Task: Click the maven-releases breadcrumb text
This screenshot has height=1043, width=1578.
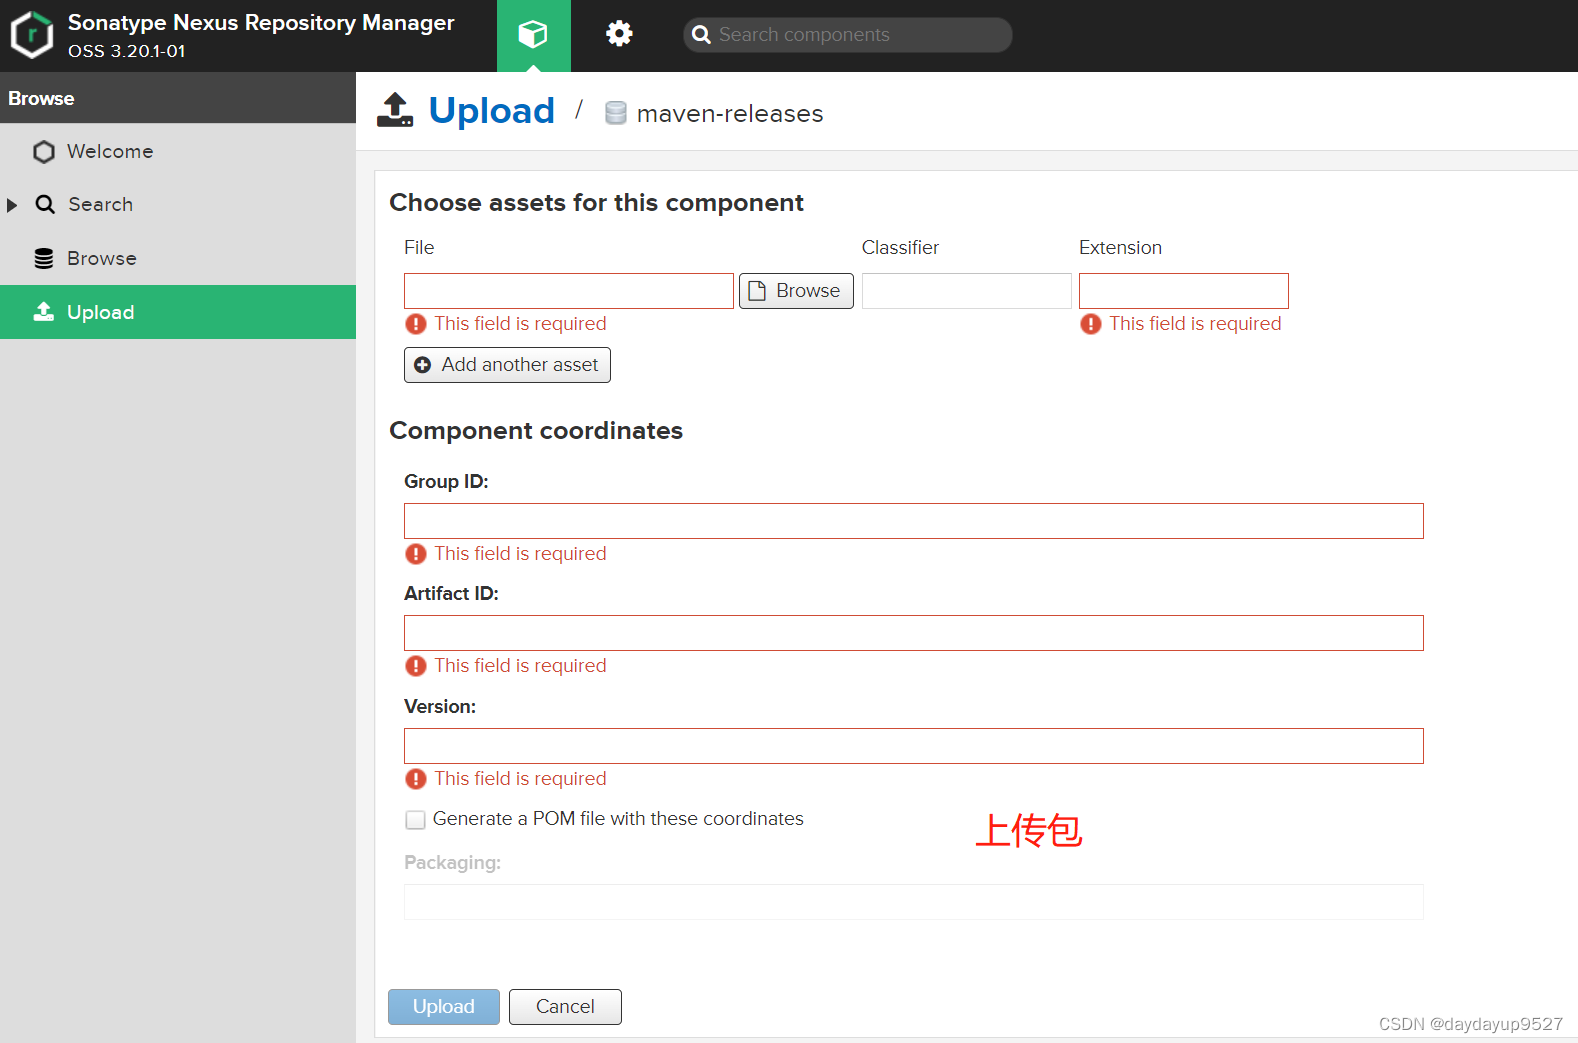Action: click(730, 114)
